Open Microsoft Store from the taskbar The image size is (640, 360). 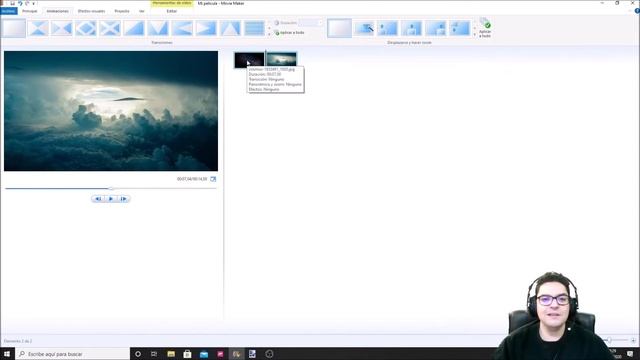pyautogui.click(x=187, y=354)
